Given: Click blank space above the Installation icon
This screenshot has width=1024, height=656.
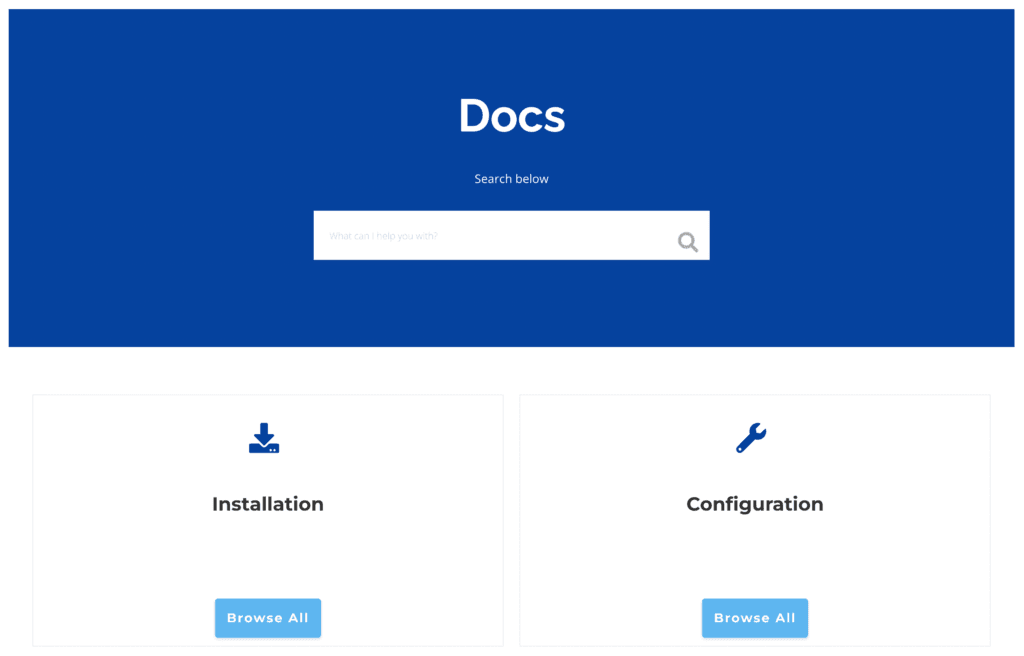Looking at the screenshot, I should click(x=267, y=407).
